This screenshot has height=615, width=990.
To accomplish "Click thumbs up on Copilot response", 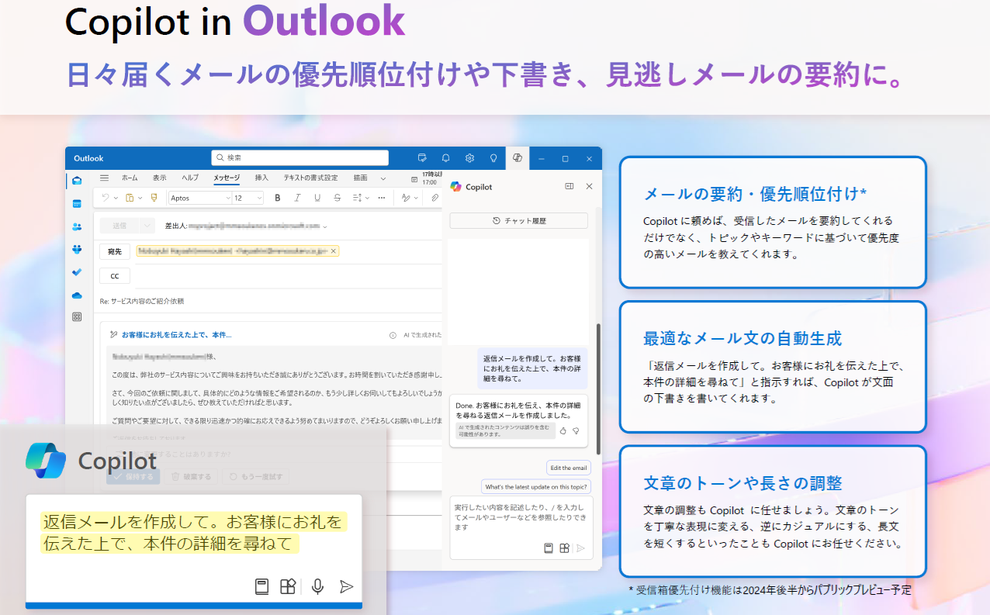I will (563, 431).
